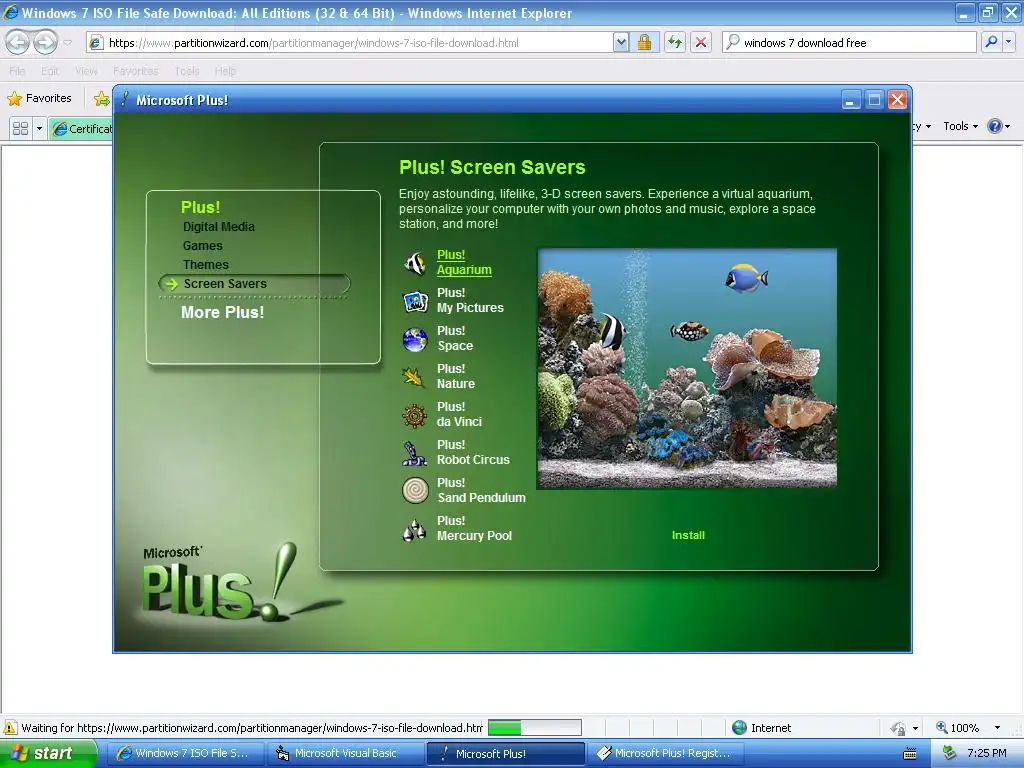The height and width of the screenshot is (768, 1024).
Task: Choose Plus! Mercury Pool entry
Action: point(474,528)
